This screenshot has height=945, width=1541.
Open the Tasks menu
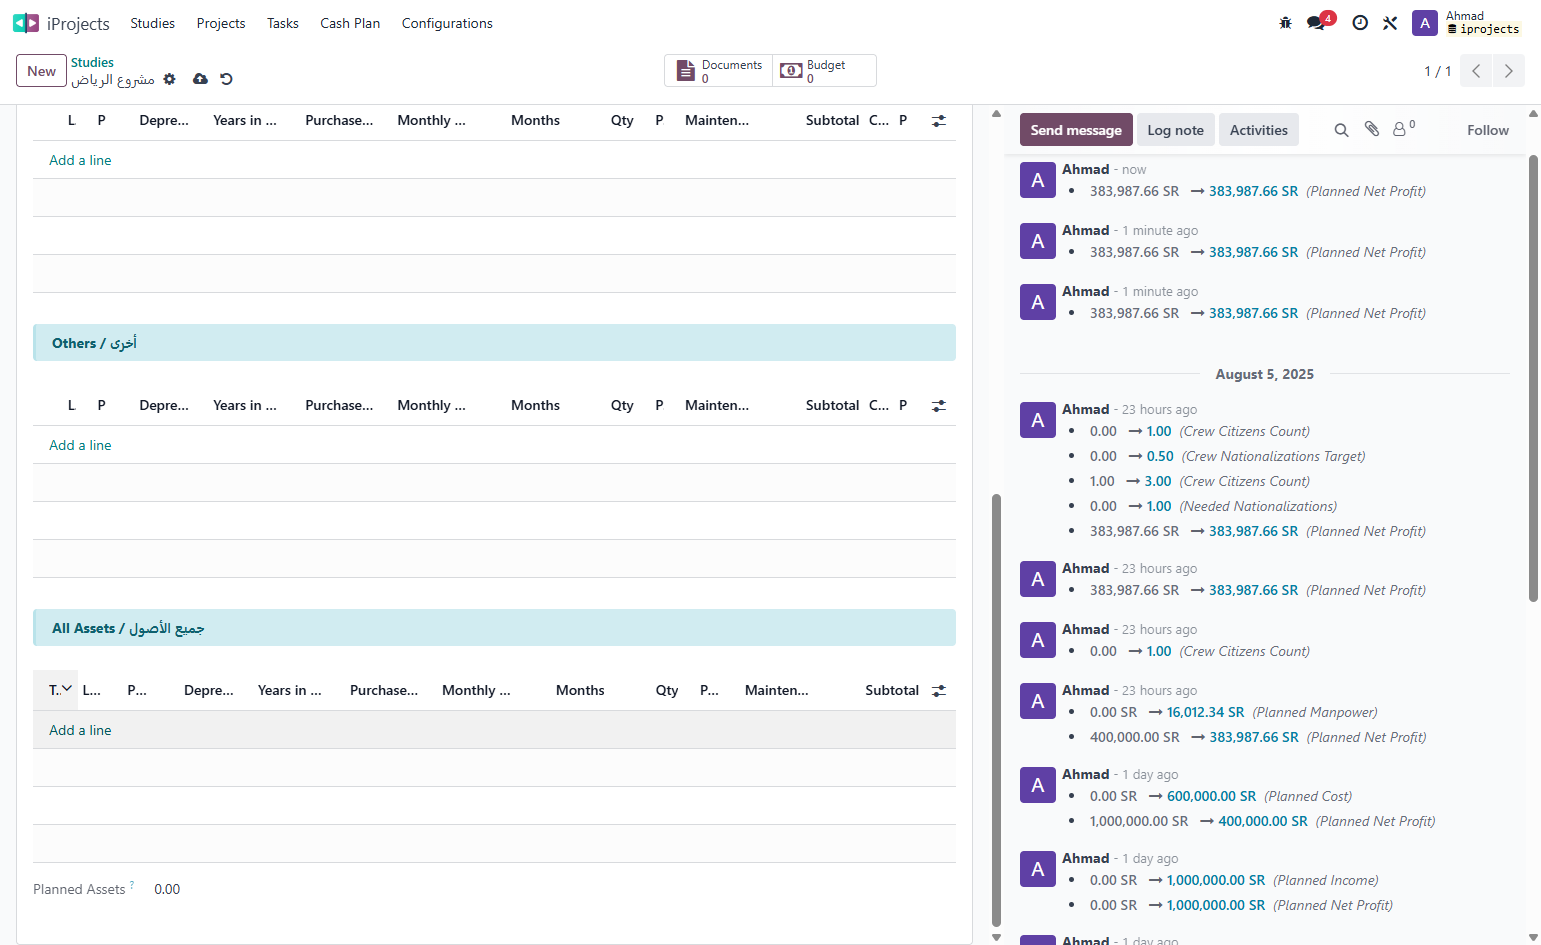(283, 23)
